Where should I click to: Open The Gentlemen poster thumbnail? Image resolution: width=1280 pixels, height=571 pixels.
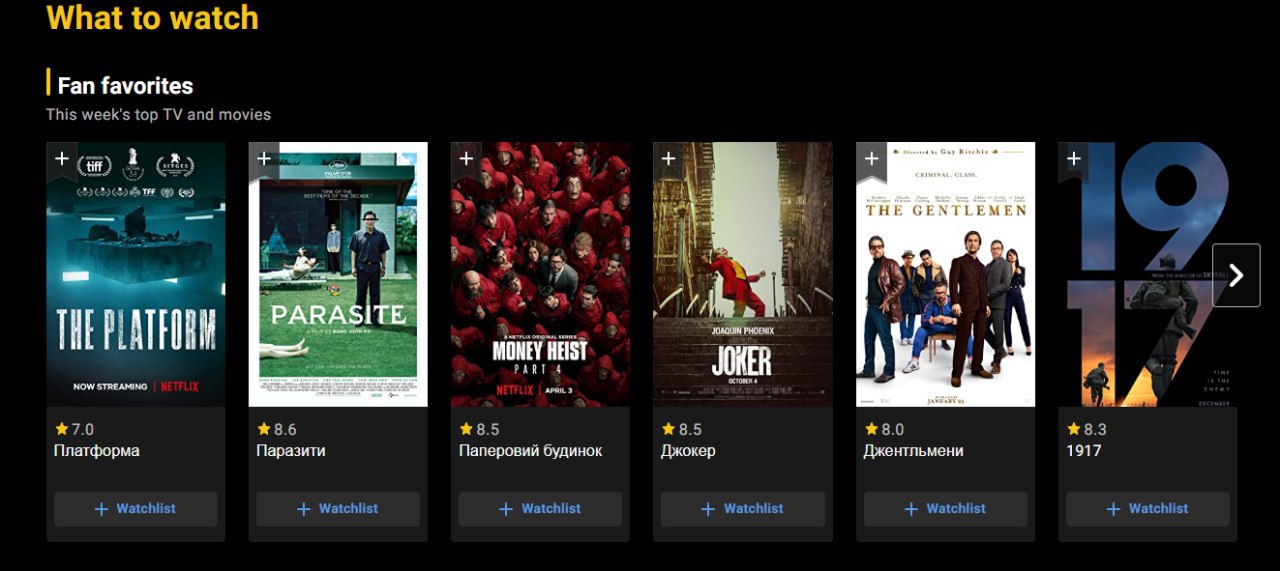(946, 274)
